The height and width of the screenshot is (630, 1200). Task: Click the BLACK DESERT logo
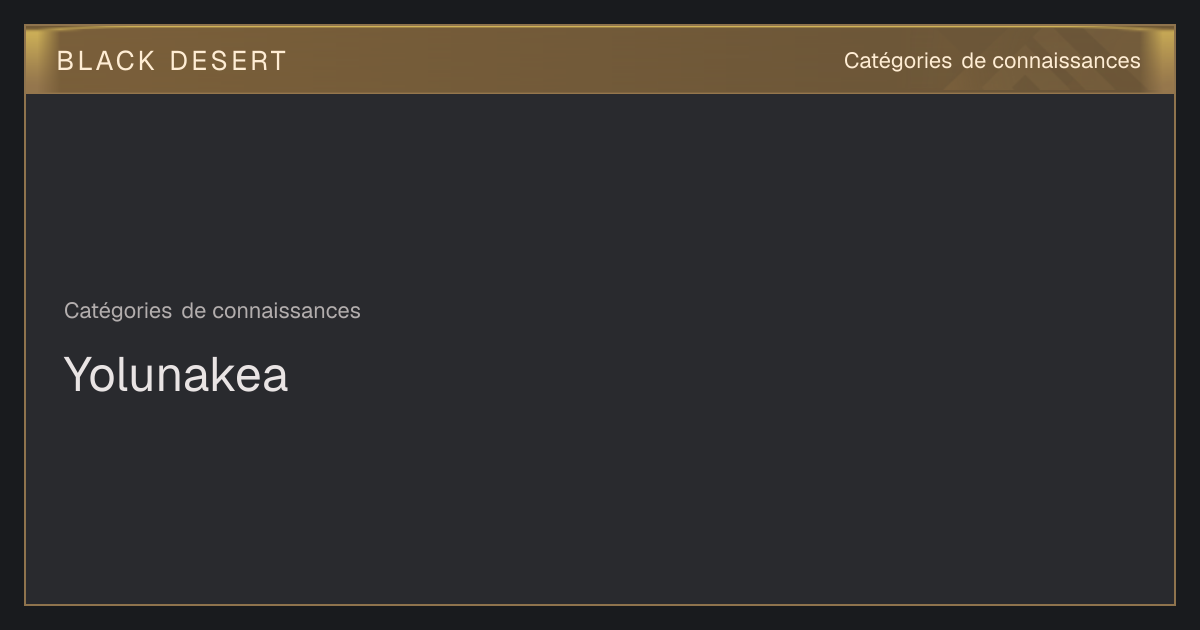click(171, 61)
